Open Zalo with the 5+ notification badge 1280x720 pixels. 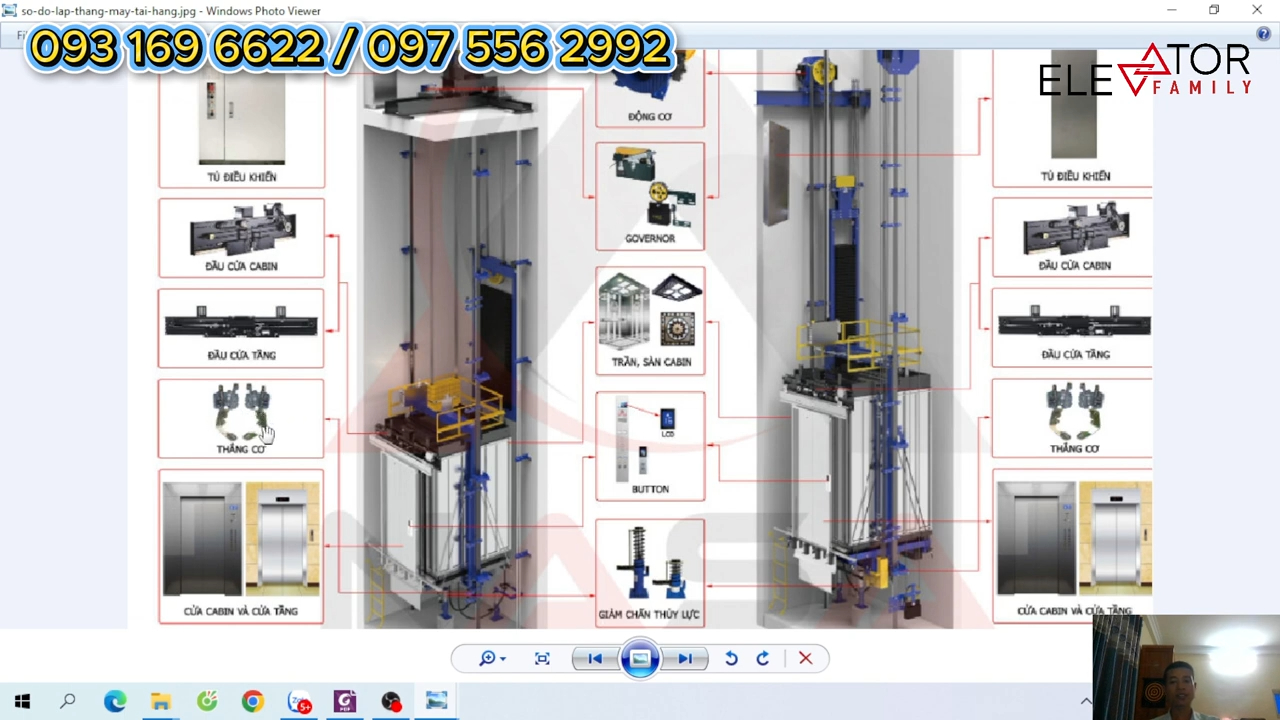point(299,701)
